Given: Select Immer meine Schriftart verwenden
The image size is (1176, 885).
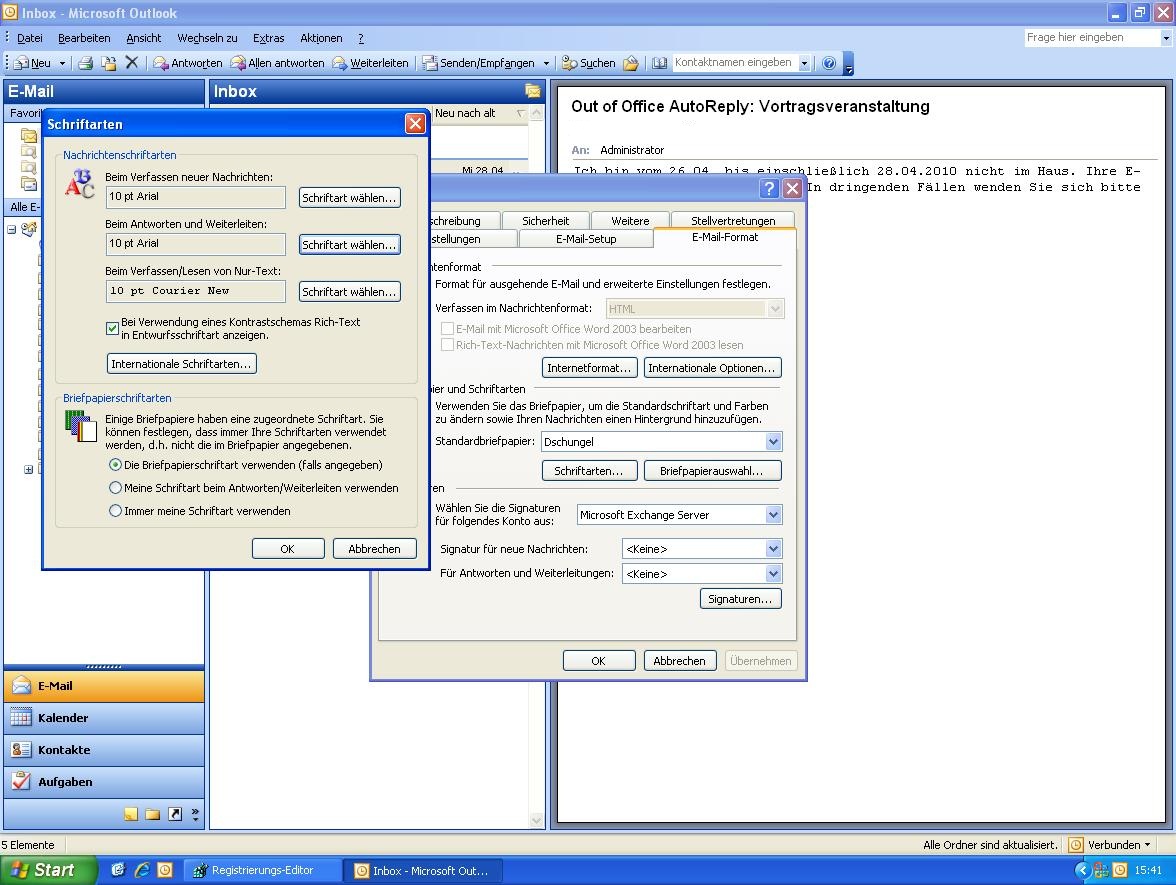Looking at the screenshot, I should [116, 511].
